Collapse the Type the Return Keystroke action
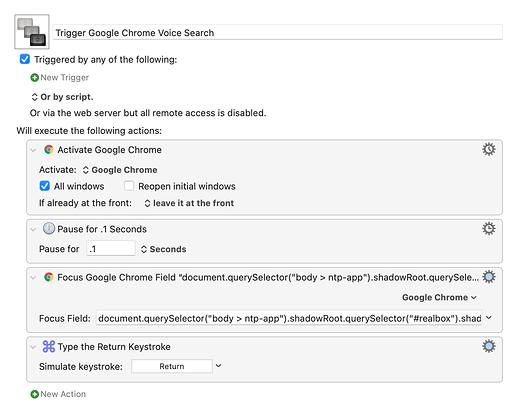The width and height of the screenshot is (517, 413). tap(33, 347)
